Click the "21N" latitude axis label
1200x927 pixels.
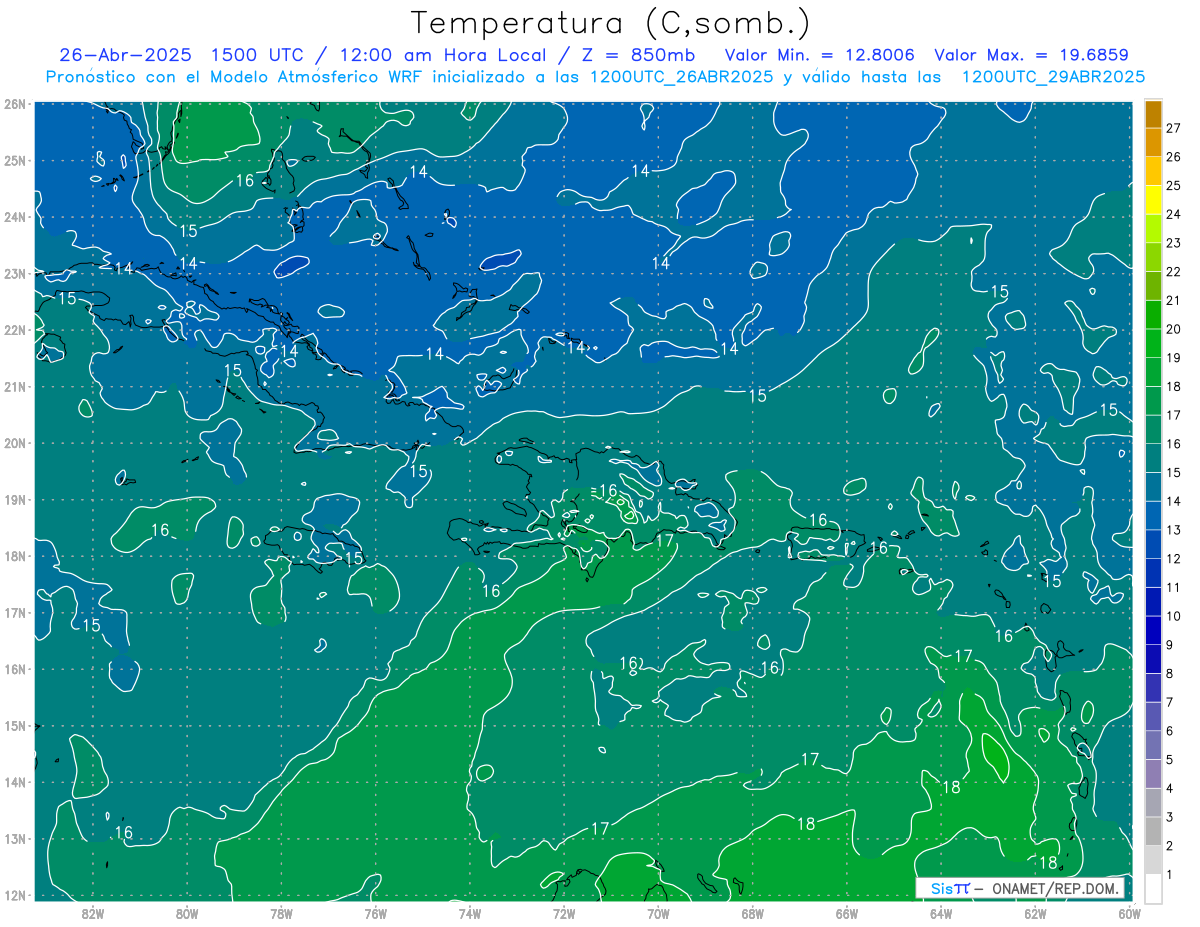[14, 386]
